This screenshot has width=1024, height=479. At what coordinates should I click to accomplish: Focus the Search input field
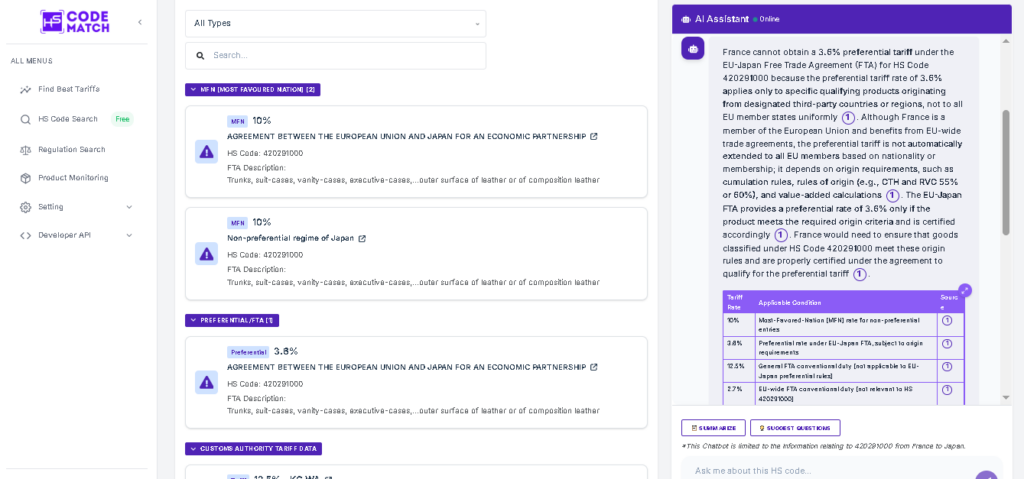point(345,56)
